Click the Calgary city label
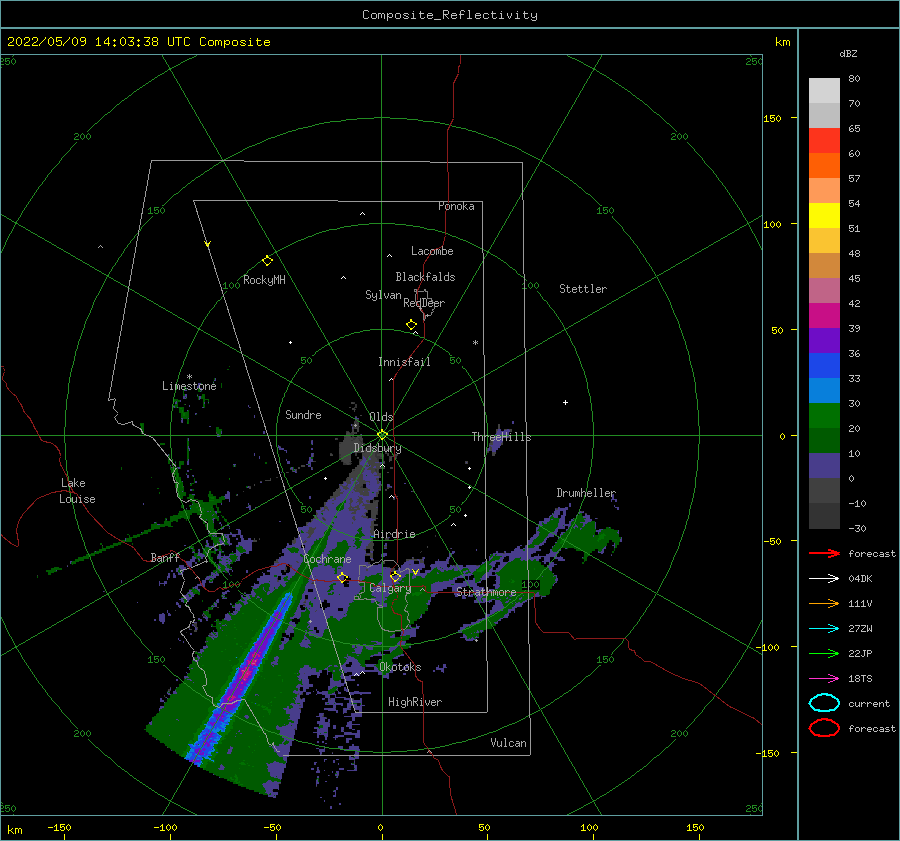Screen dimensions: 900x841 click(390, 588)
